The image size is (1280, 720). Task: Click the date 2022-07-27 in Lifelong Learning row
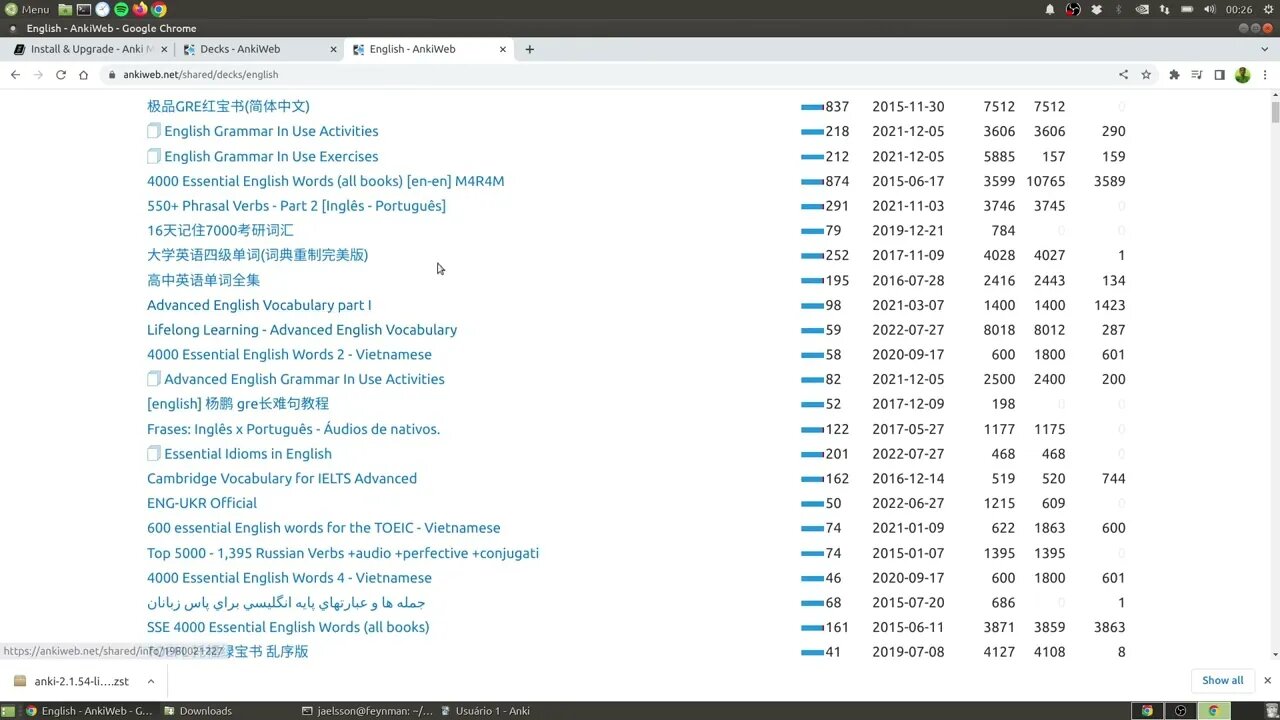pyautogui.click(x=908, y=330)
